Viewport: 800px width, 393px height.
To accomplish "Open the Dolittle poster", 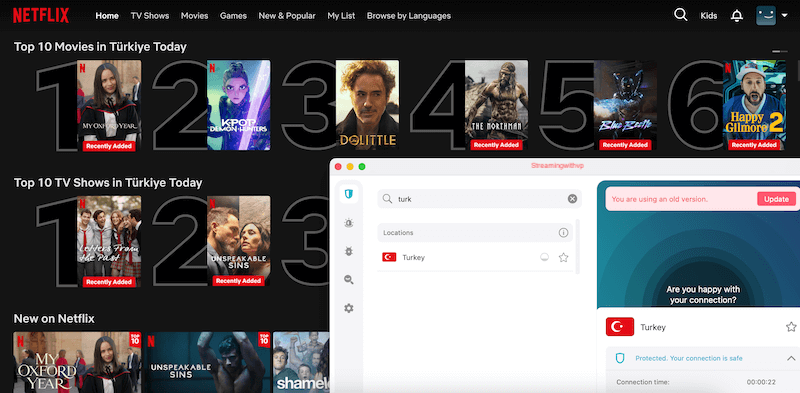I will pos(367,106).
